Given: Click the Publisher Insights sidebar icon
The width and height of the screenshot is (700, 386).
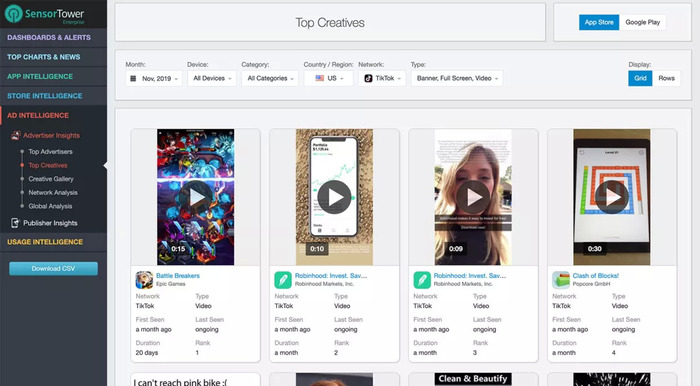Looking at the screenshot, I should tap(15, 223).
